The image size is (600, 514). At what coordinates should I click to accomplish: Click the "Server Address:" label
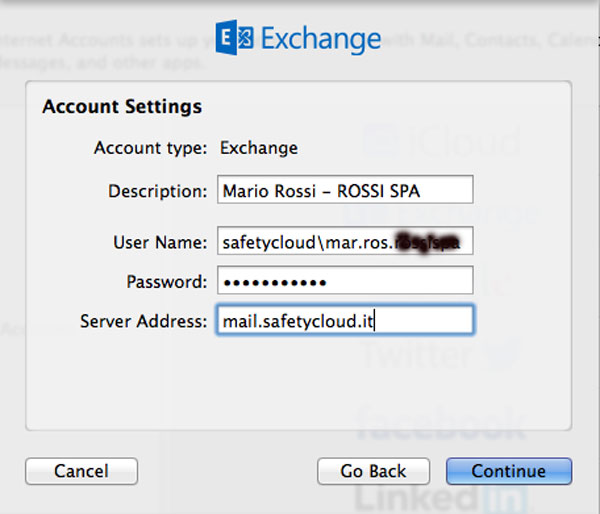(143, 321)
